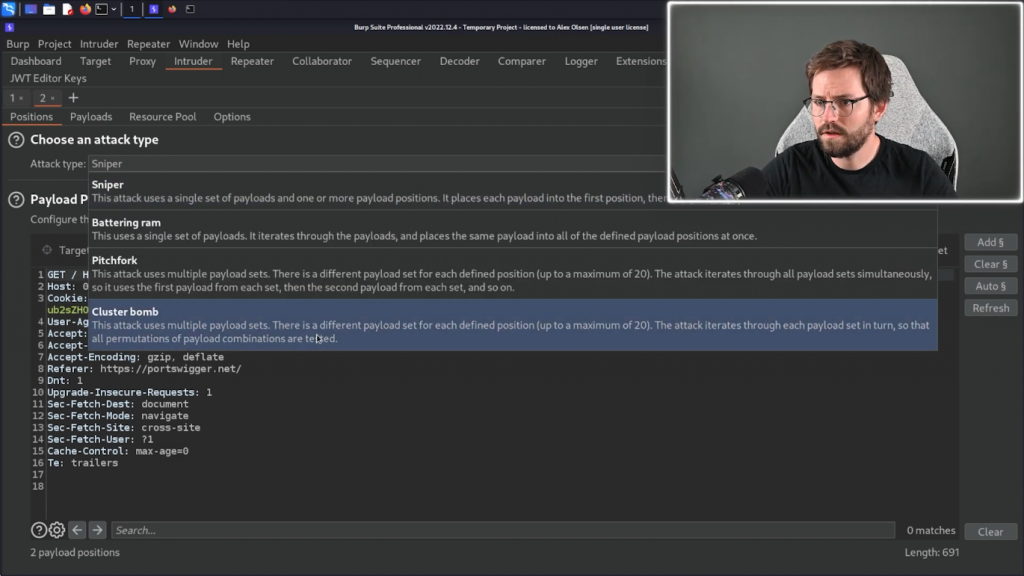Click the Cache-Control: max-age=0 line

tap(118, 451)
